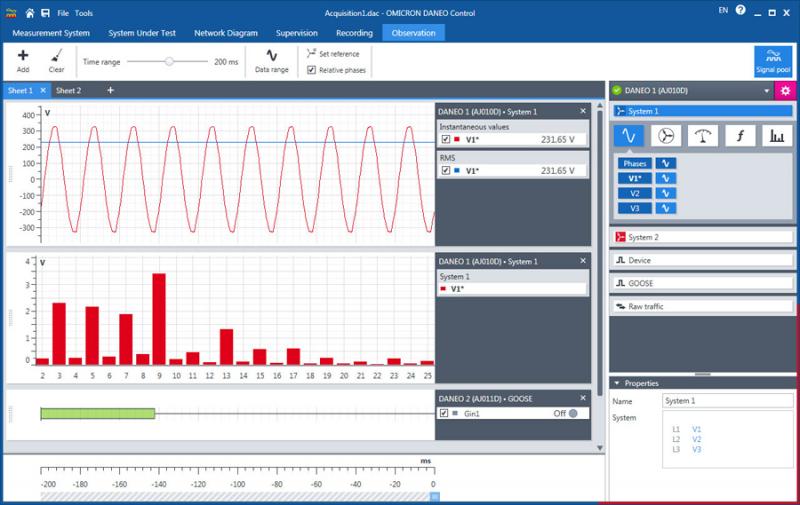Viewport: 800px width, 505px height.
Task: Click the timeline position handle at 0 ms
Action: point(435,496)
